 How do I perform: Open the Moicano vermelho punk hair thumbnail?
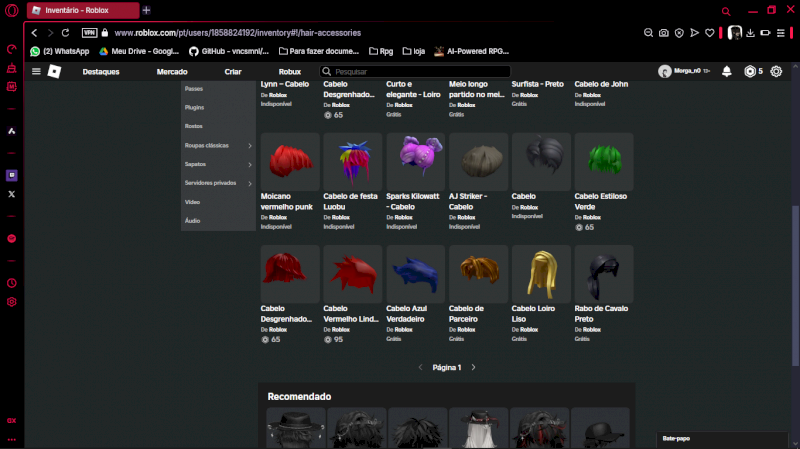[290, 161]
